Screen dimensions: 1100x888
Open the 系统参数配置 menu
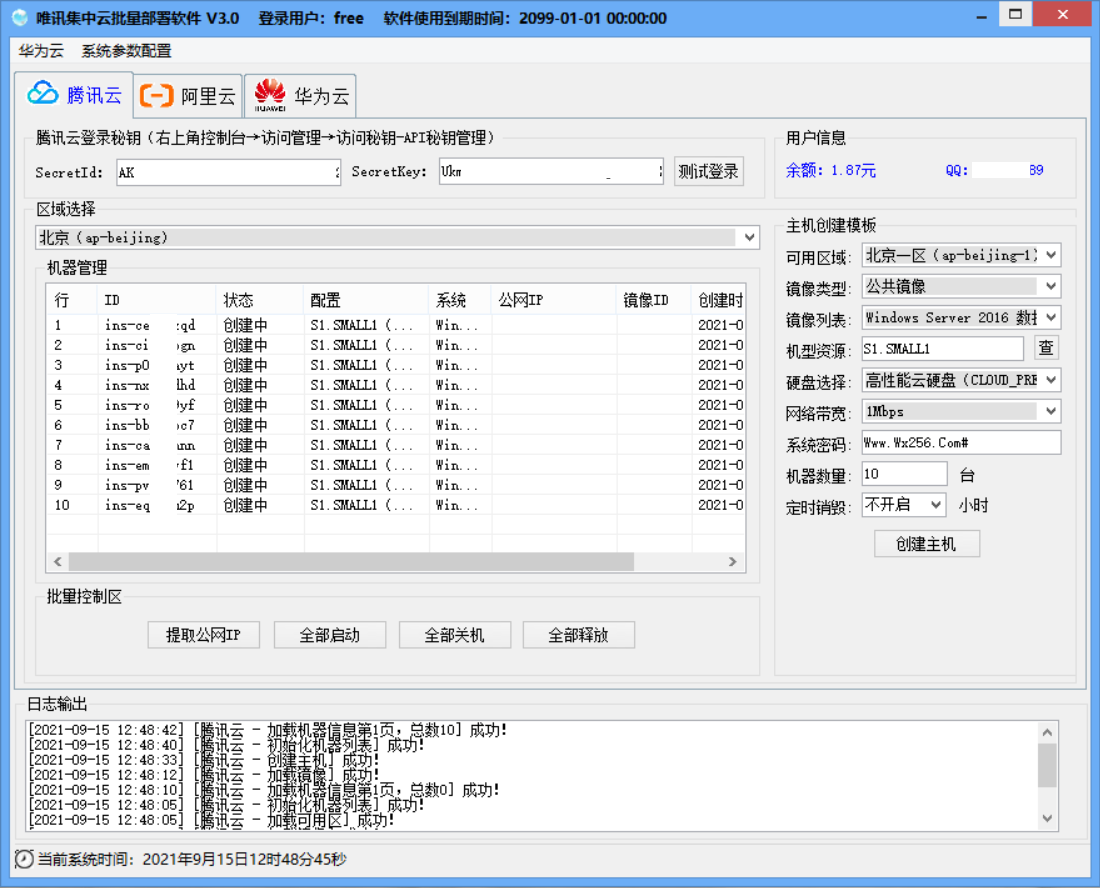click(x=126, y=51)
